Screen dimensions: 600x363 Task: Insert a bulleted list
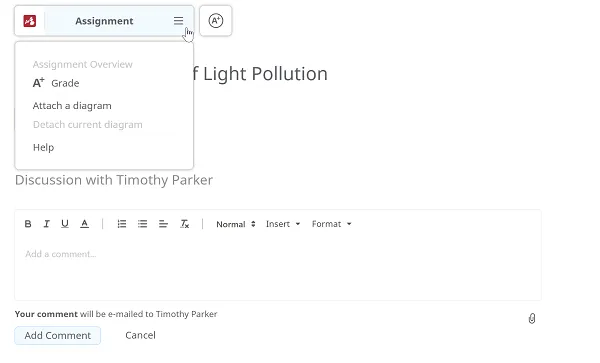click(142, 224)
